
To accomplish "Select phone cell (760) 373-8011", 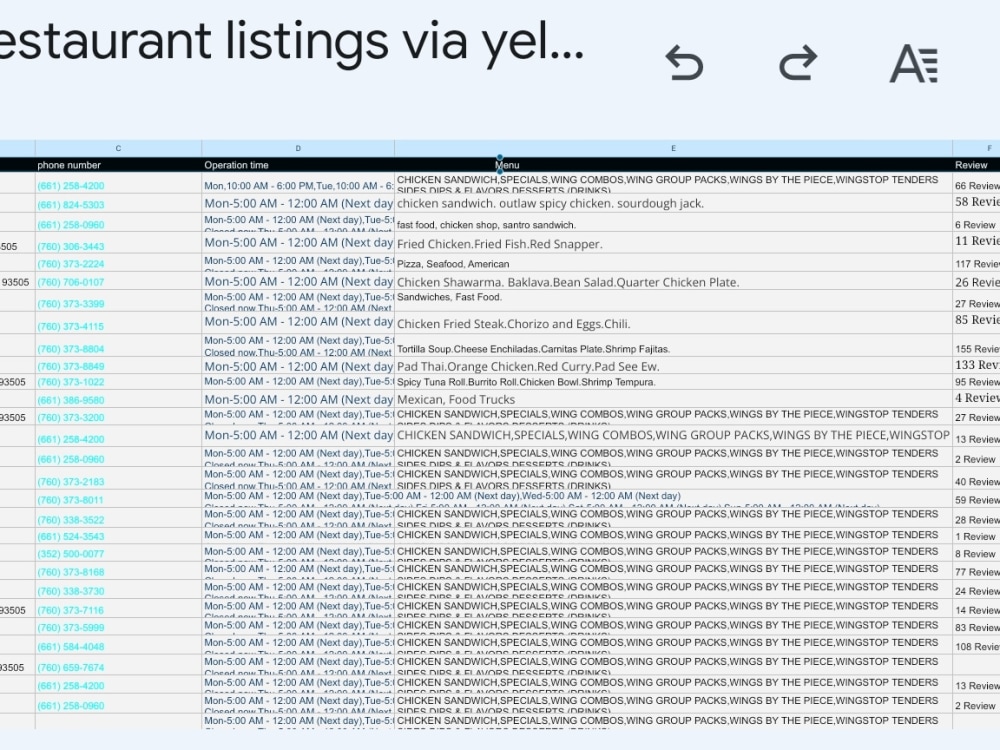I will (119, 499).
